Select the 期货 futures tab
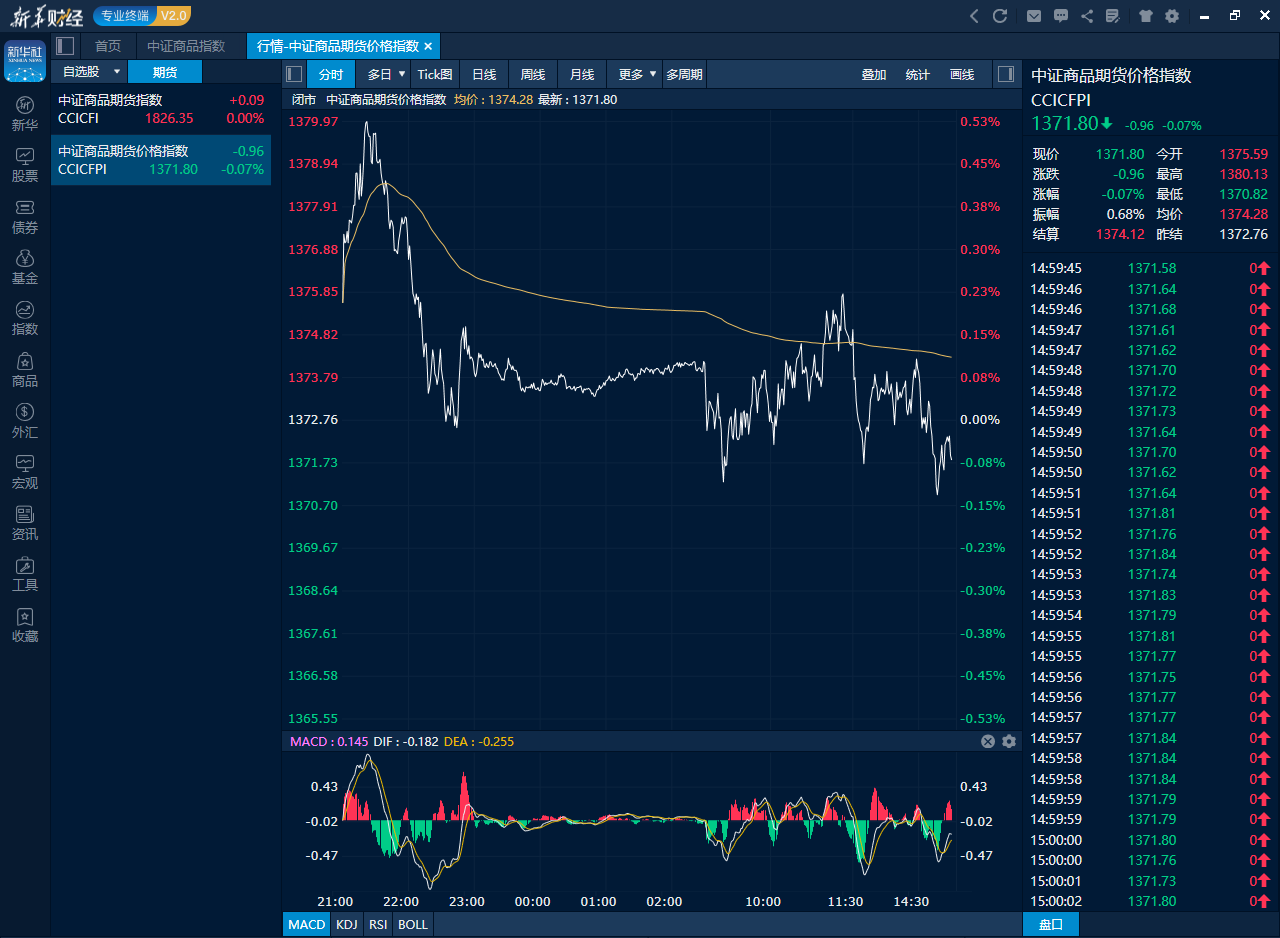Image resolution: width=1280 pixels, height=938 pixels. 165,72
